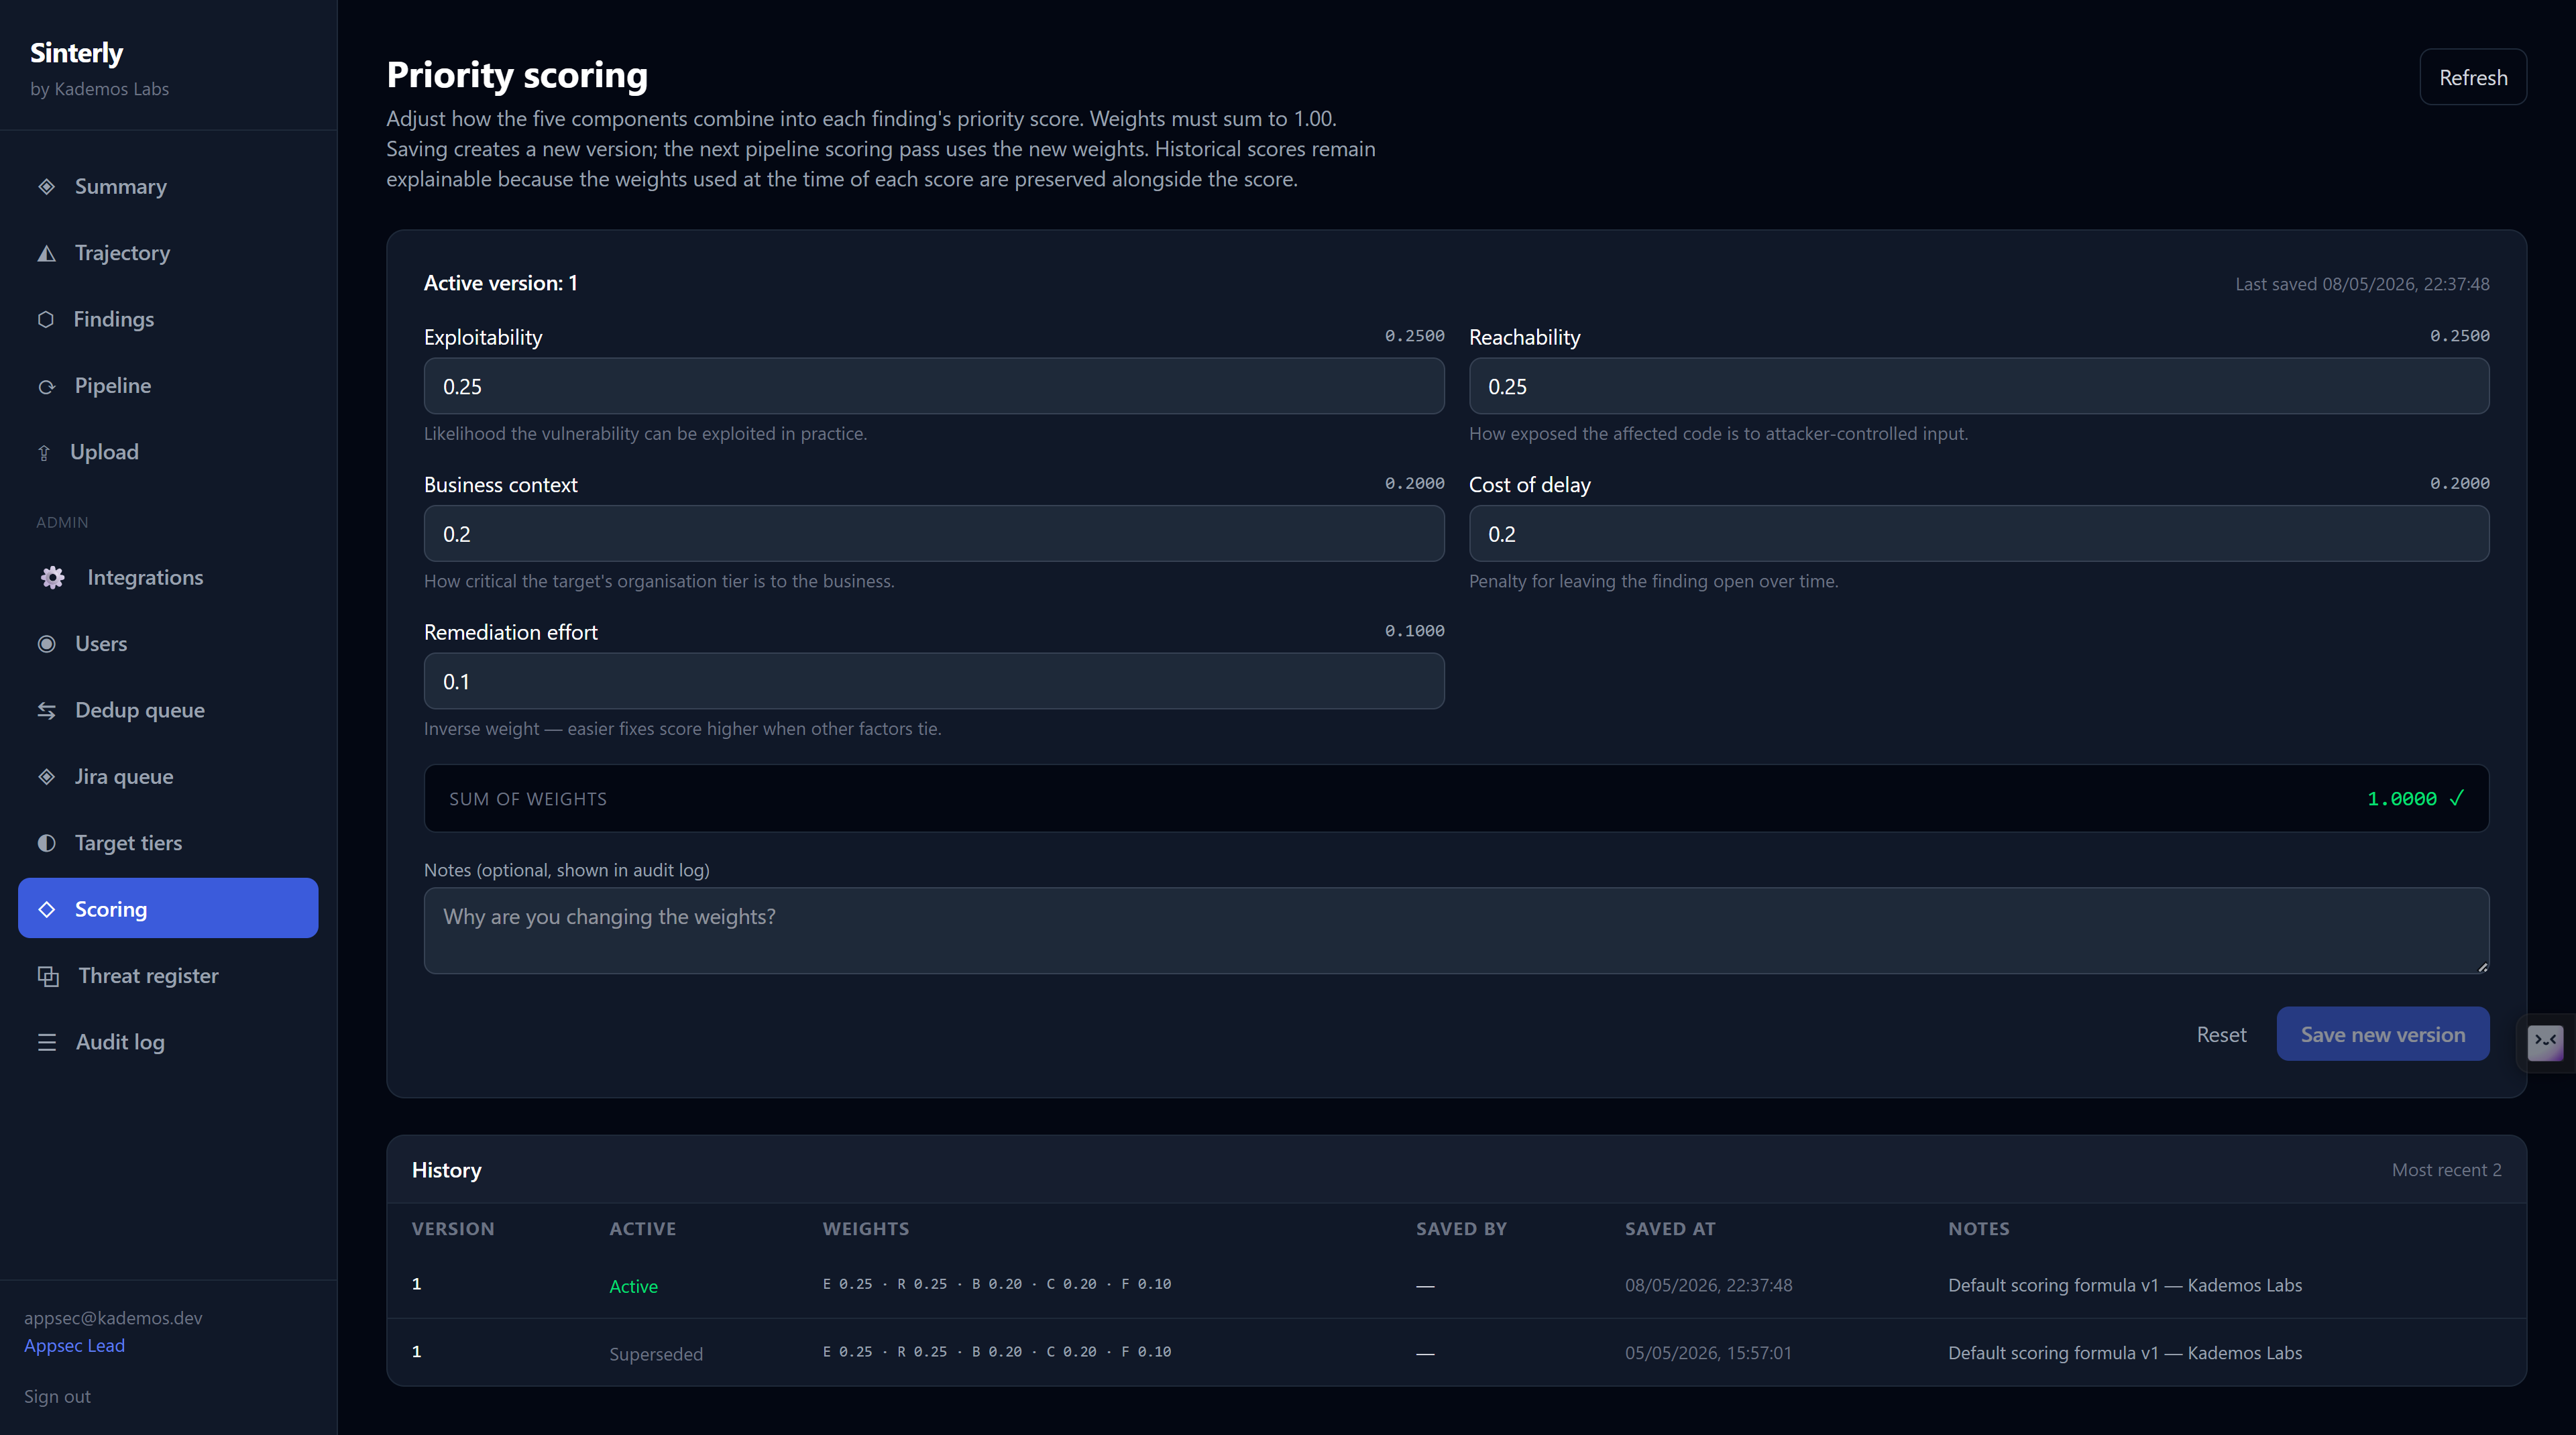Click the Upload arrow icon
This screenshot has width=2576, height=1435.
pyautogui.click(x=44, y=453)
